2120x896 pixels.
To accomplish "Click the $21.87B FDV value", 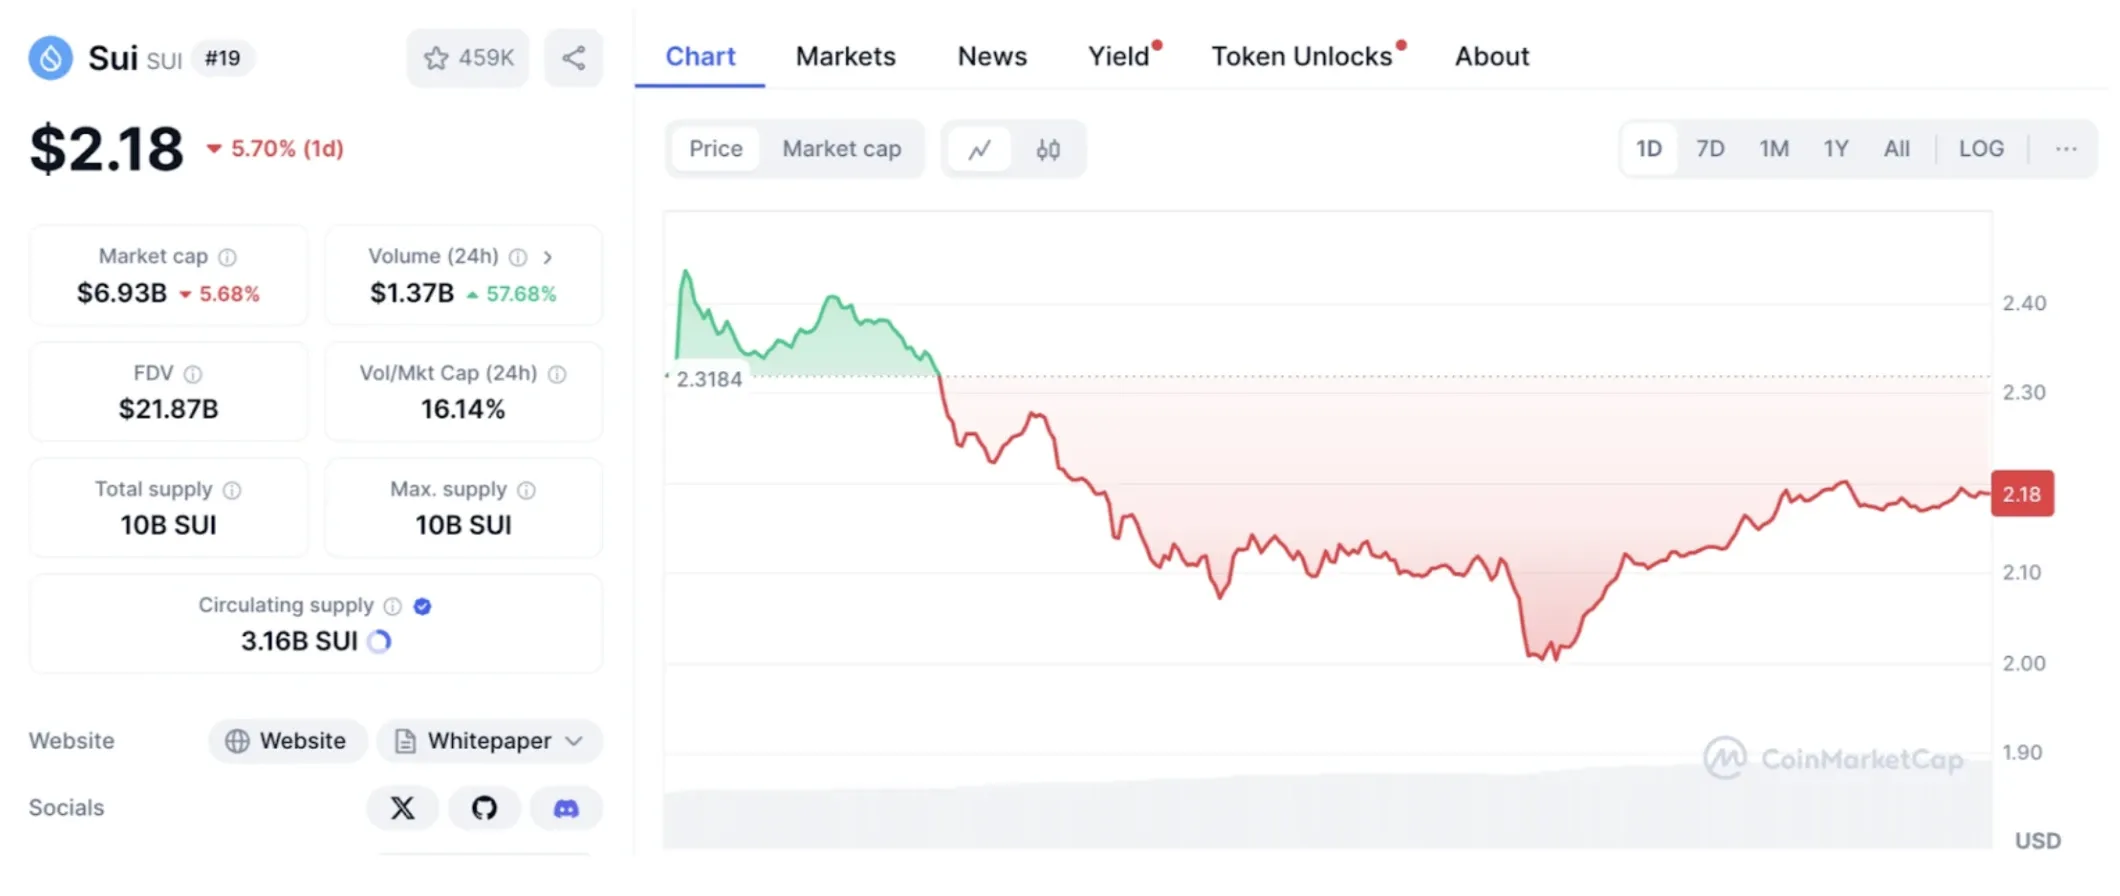I will point(168,409).
